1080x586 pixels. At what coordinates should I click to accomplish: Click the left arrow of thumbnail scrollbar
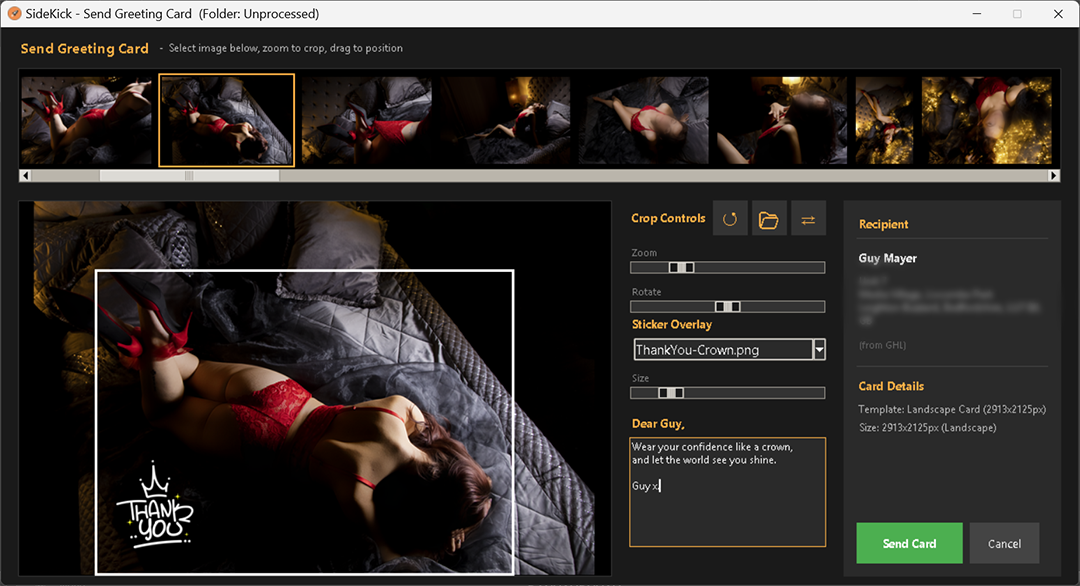[25, 176]
